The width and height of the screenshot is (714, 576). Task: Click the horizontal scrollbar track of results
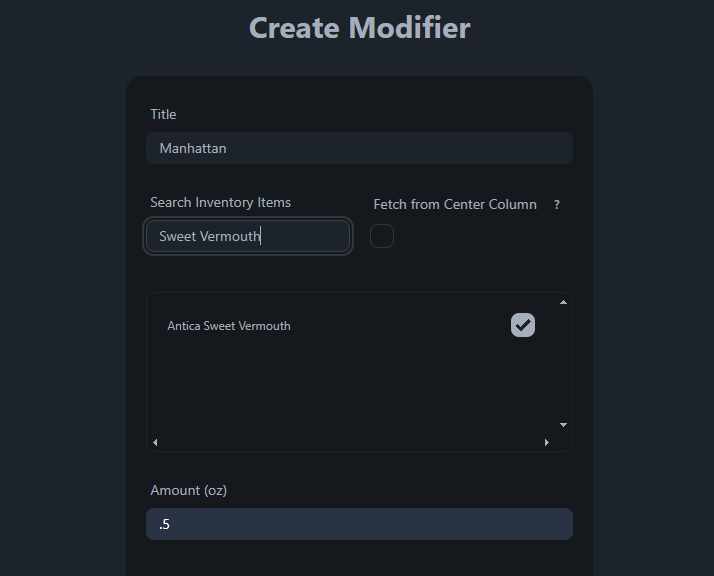point(350,442)
